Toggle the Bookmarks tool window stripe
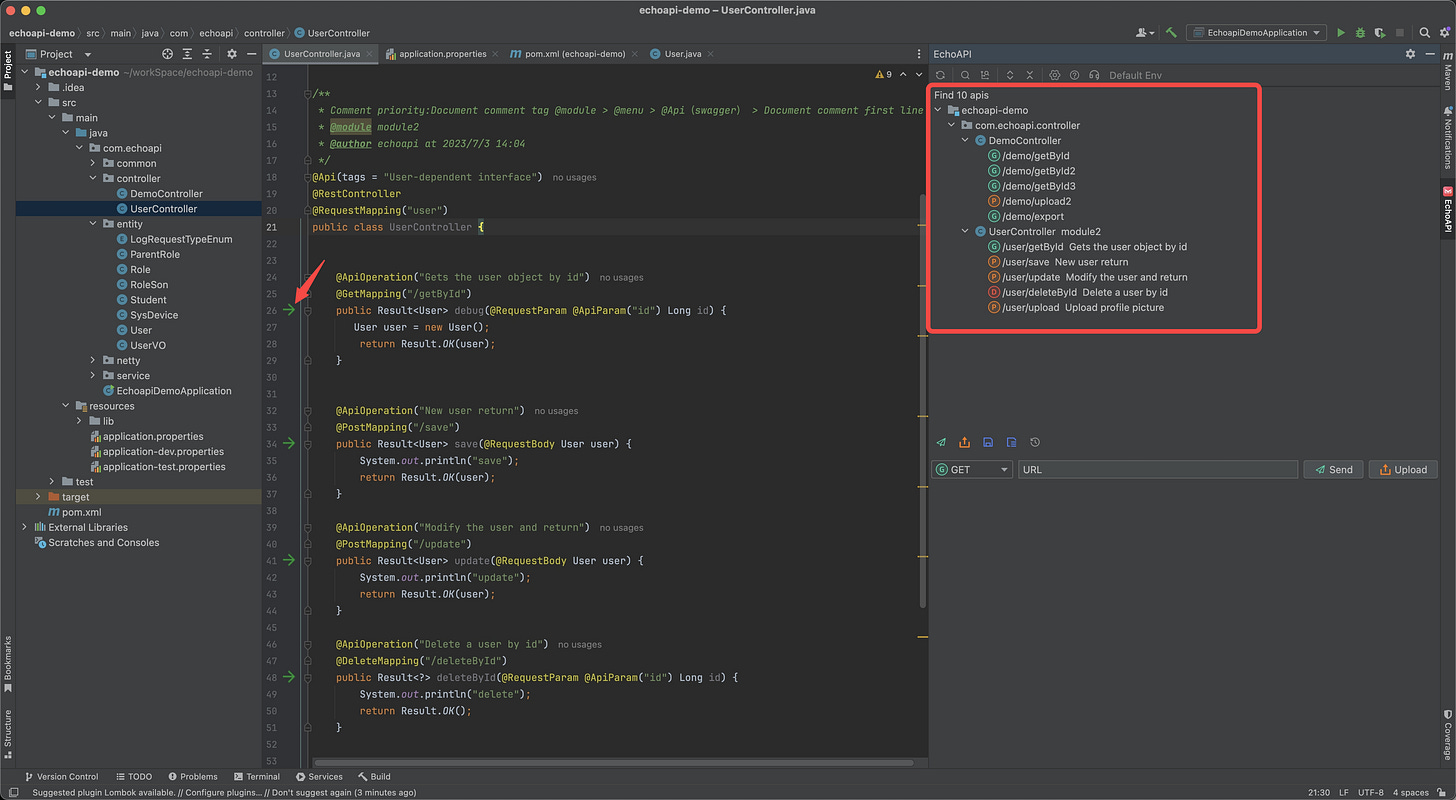Screen dimensions: 1456x800 pos(8,663)
